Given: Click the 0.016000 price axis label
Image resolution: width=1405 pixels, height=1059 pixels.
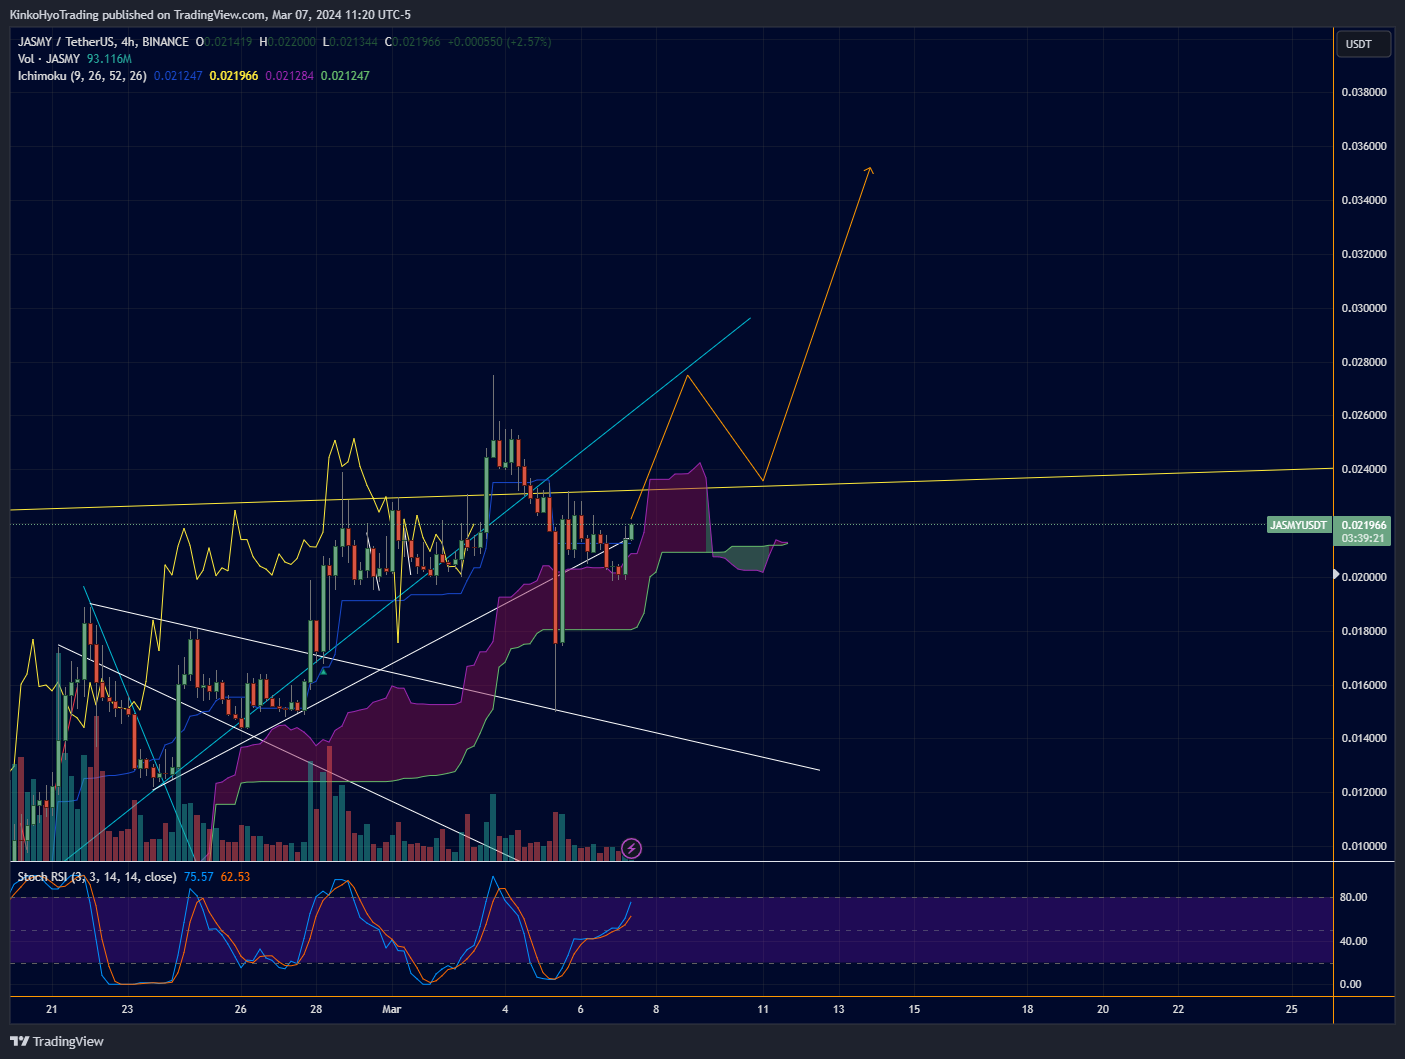Looking at the screenshot, I should point(1364,685).
